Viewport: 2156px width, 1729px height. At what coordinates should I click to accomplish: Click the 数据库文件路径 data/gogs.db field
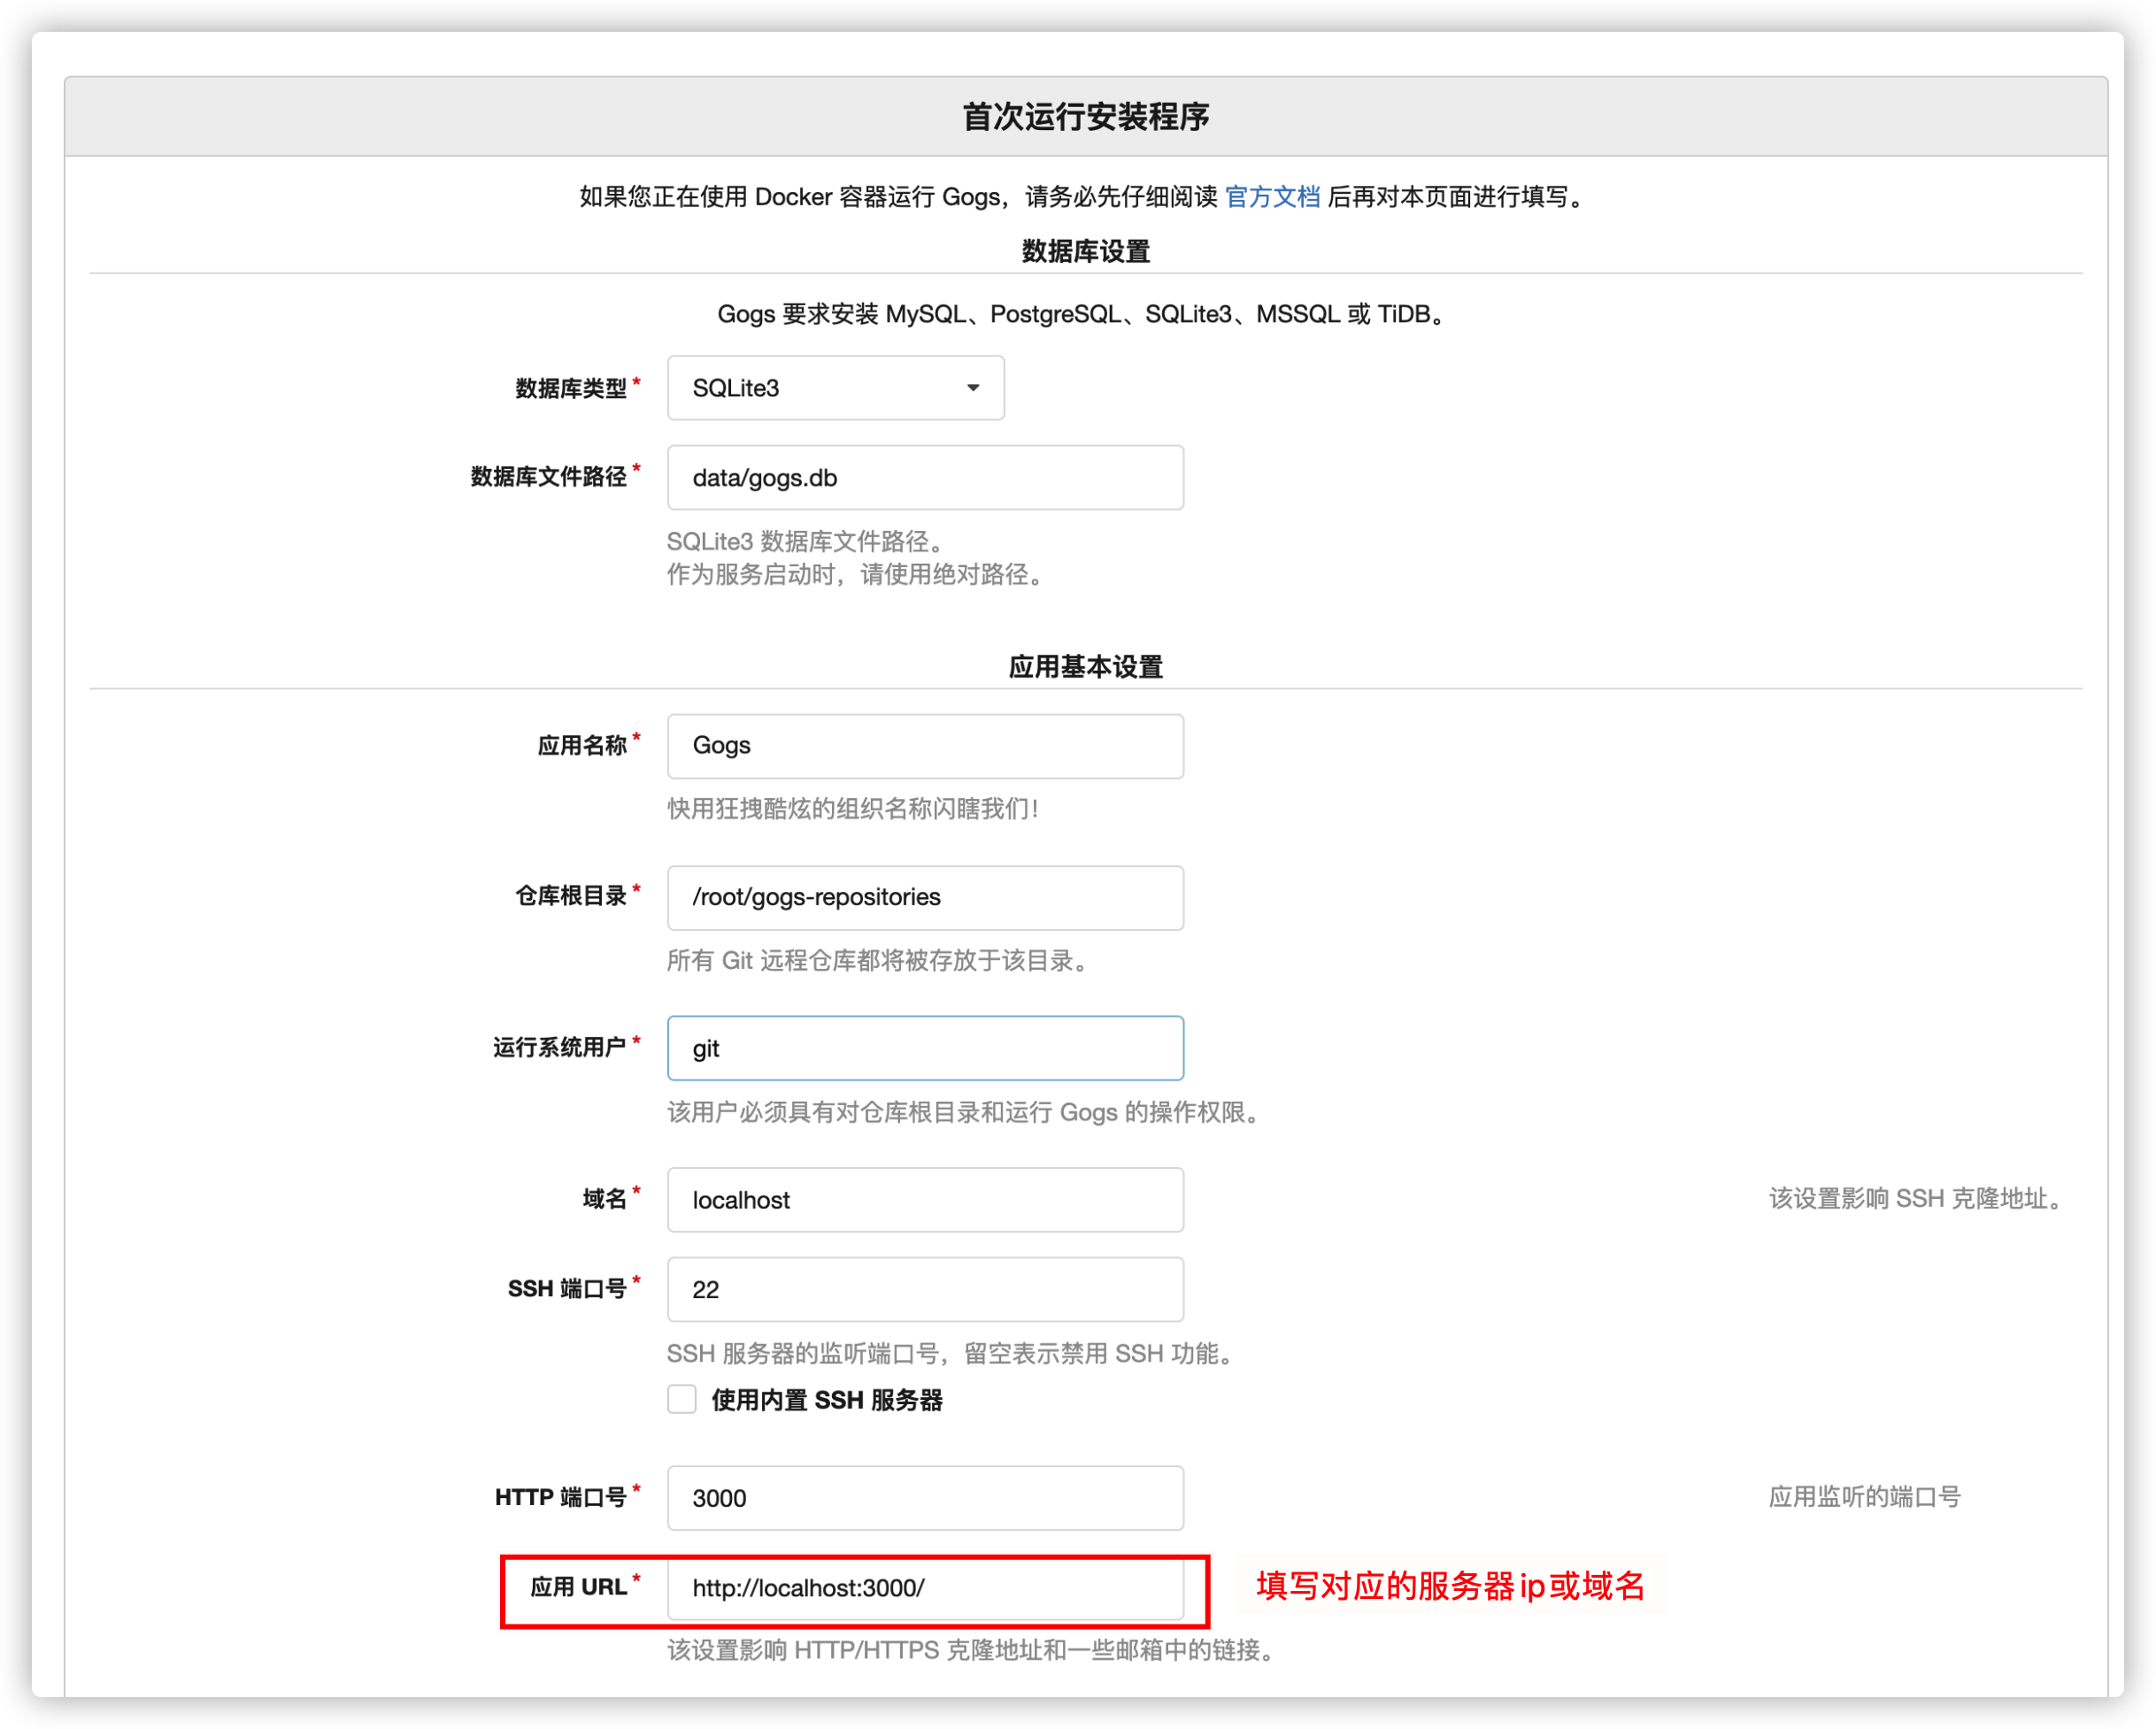(924, 478)
